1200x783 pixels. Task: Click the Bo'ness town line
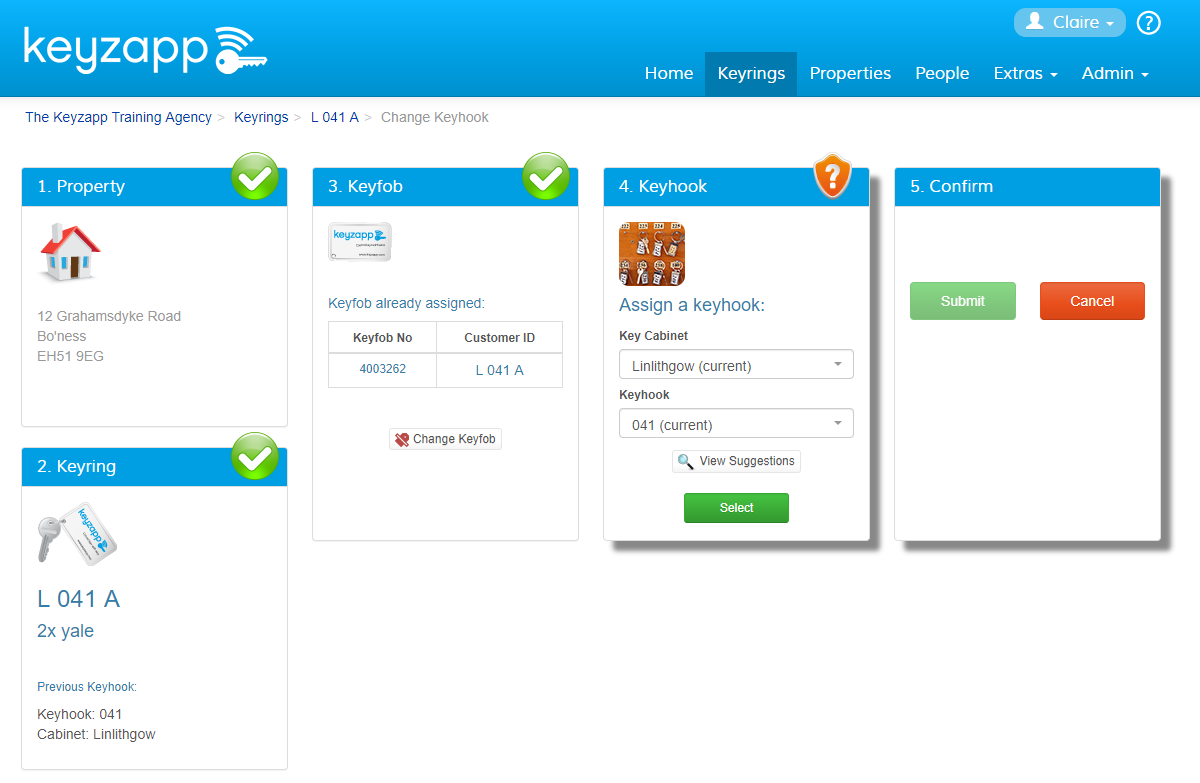tap(62, 336)
